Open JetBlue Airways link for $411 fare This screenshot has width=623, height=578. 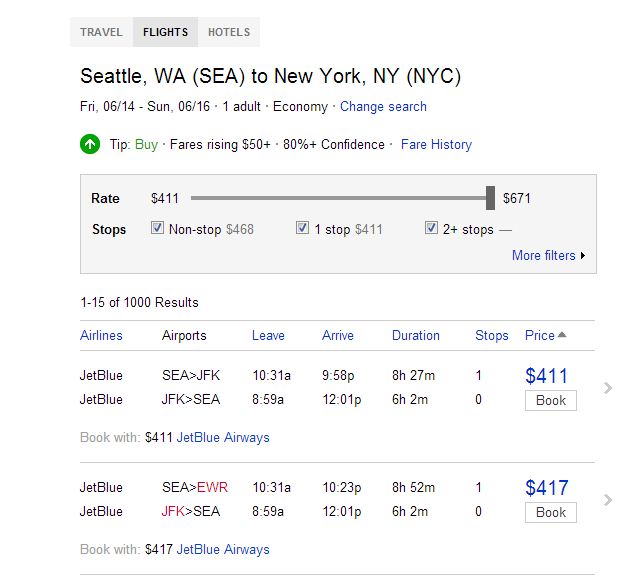223,437
